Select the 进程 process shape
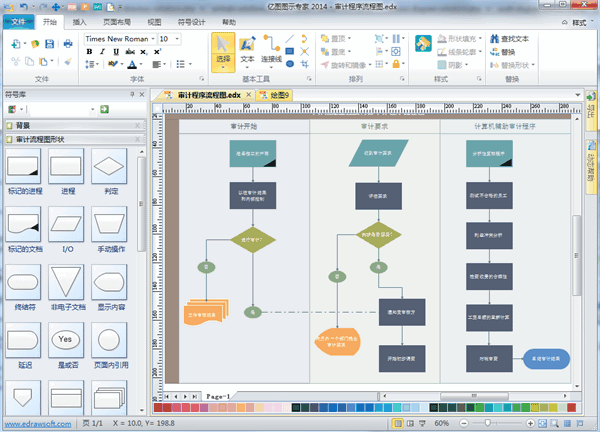This screenshot has width=600, height=432. [x=66, y=166]
